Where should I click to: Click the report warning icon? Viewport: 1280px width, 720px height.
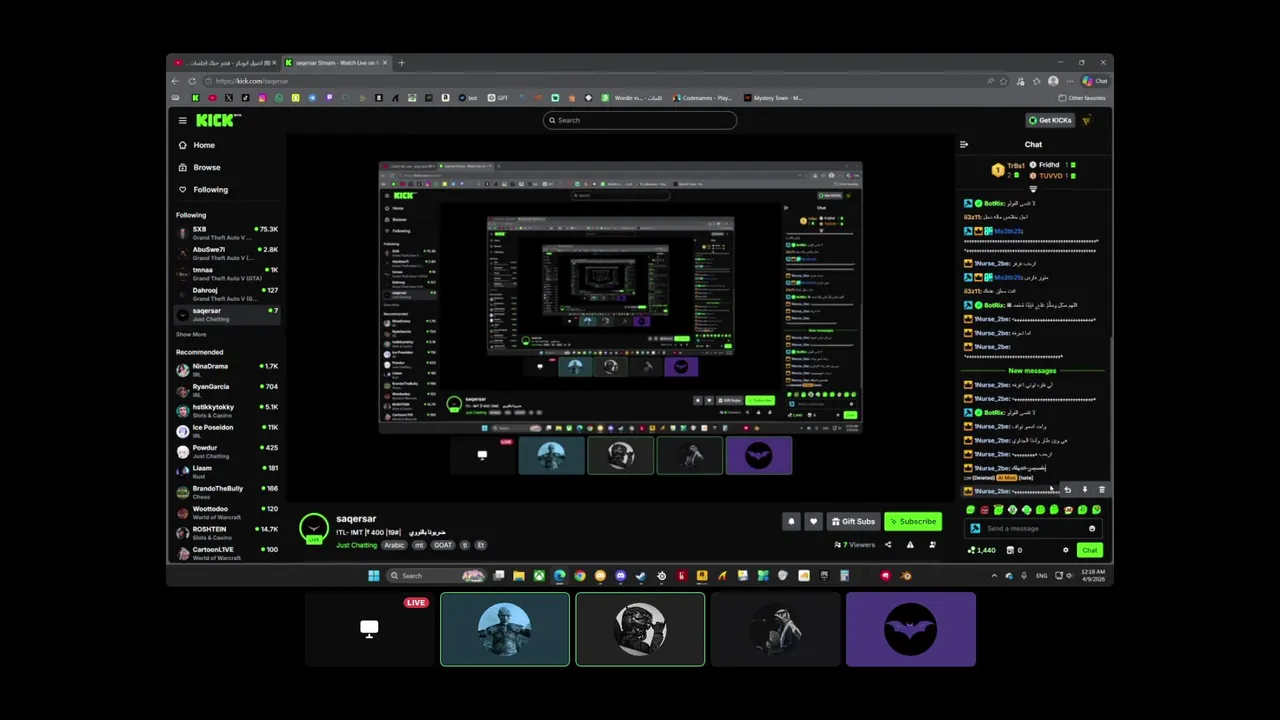click(910, 545)
